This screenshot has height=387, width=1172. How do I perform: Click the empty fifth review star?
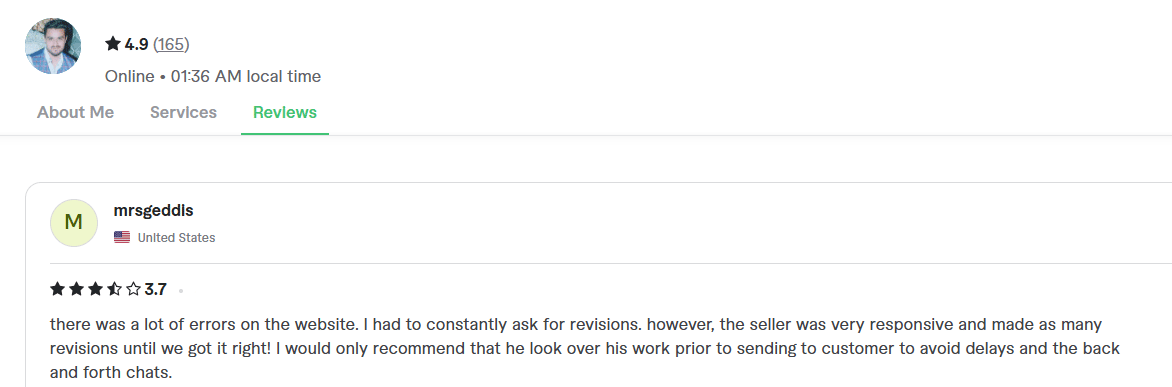click(x=134, y=289)
